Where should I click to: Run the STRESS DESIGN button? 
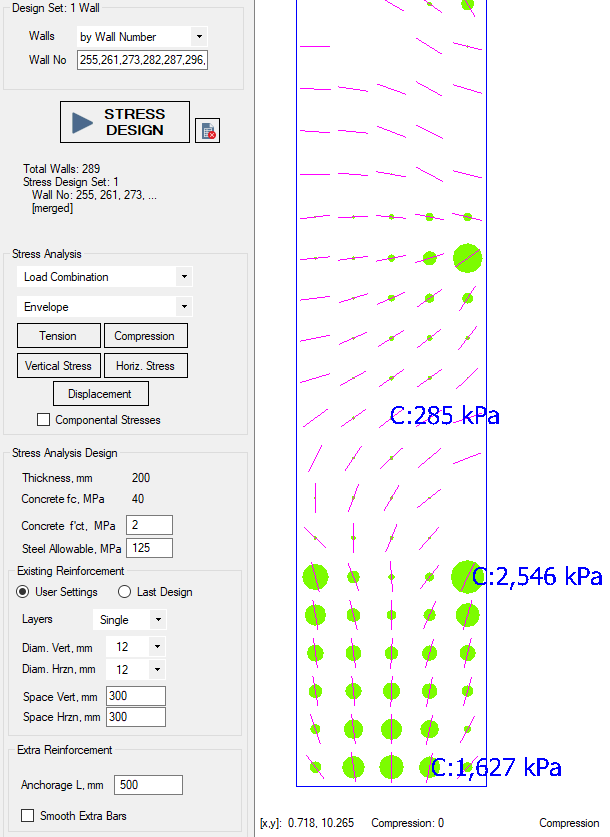pyautogui.click(x=125, y=122)
